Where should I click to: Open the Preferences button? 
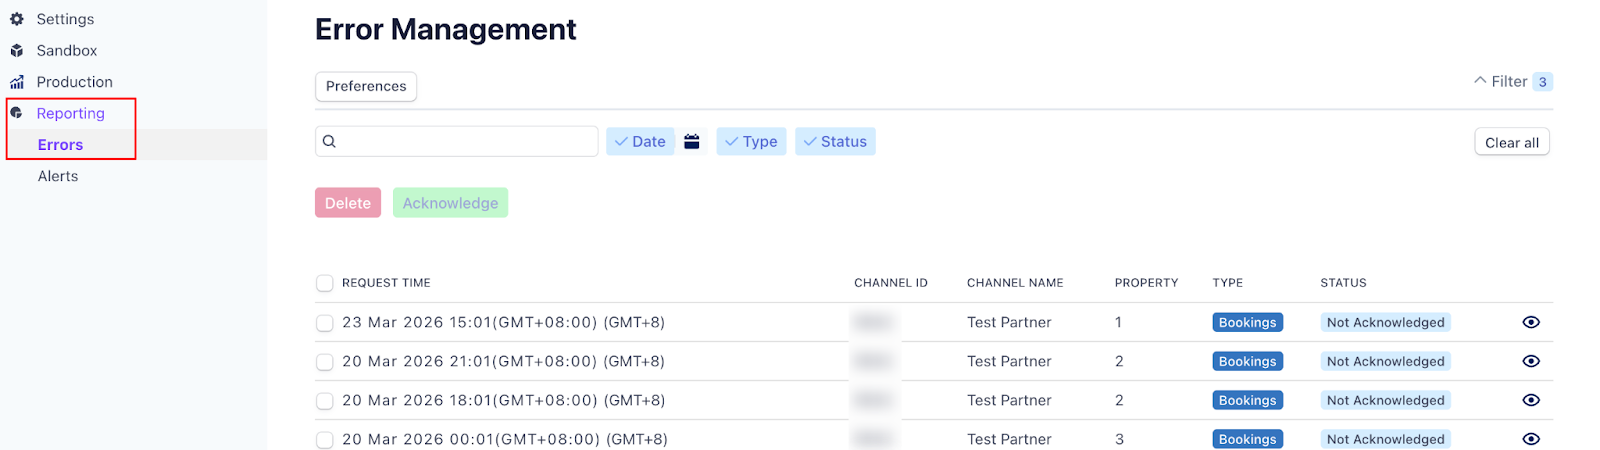pyautogui.click(x=366, y=86)
